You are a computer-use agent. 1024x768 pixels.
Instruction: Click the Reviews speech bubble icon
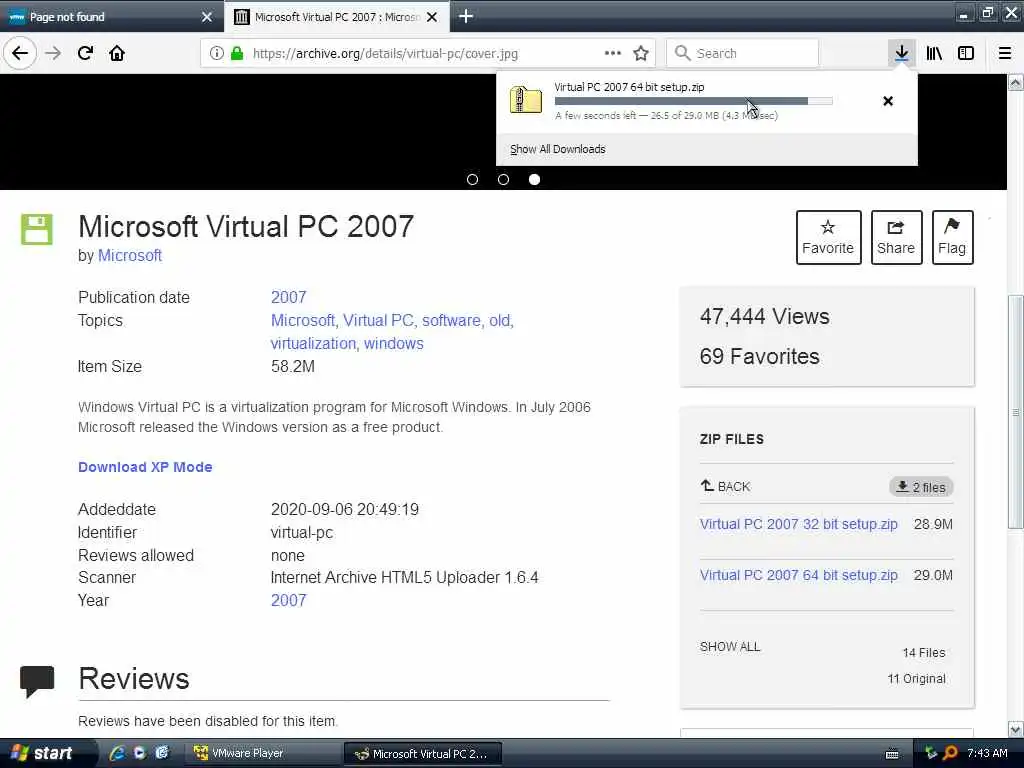(x=37, y=681)
